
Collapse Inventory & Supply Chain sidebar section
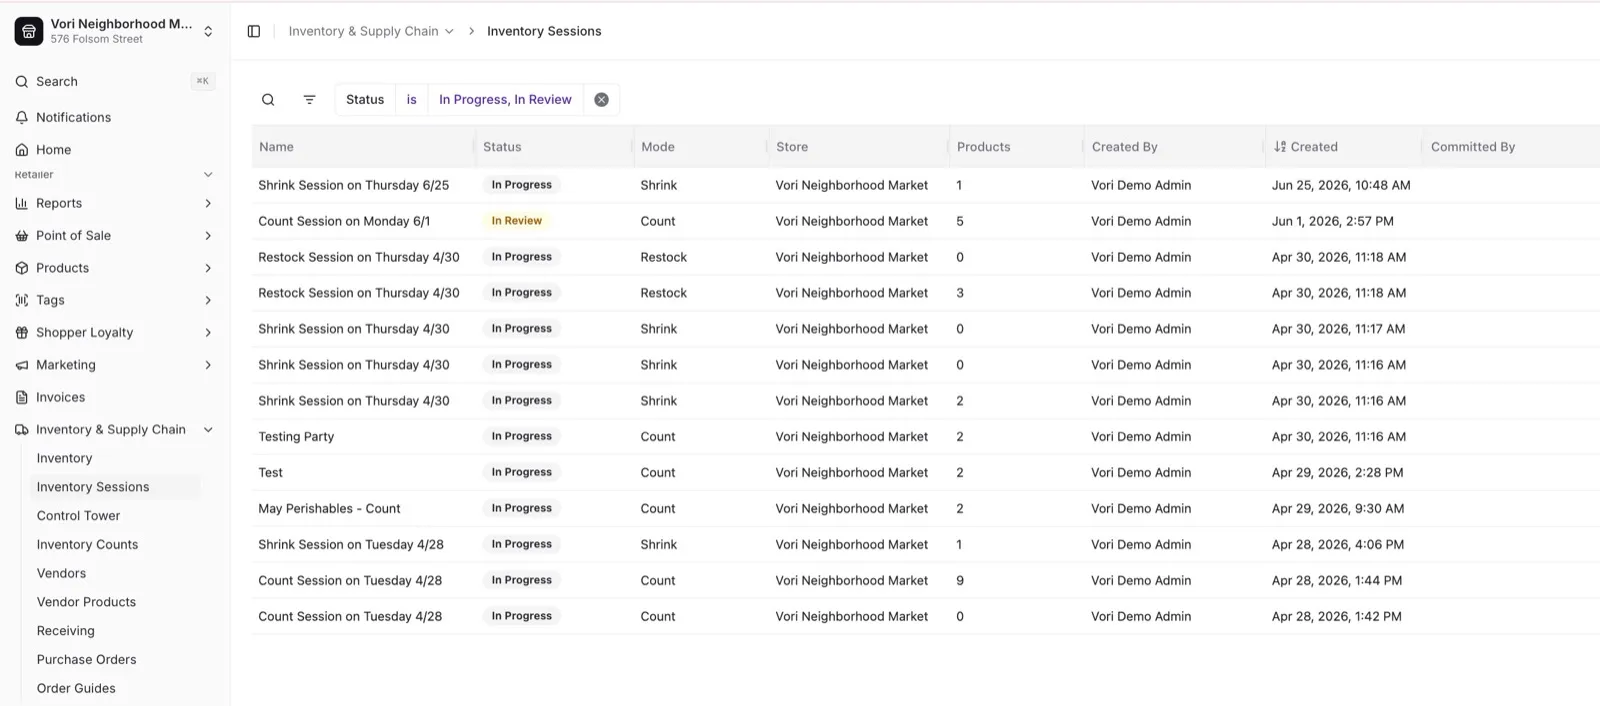coord(208,429)
